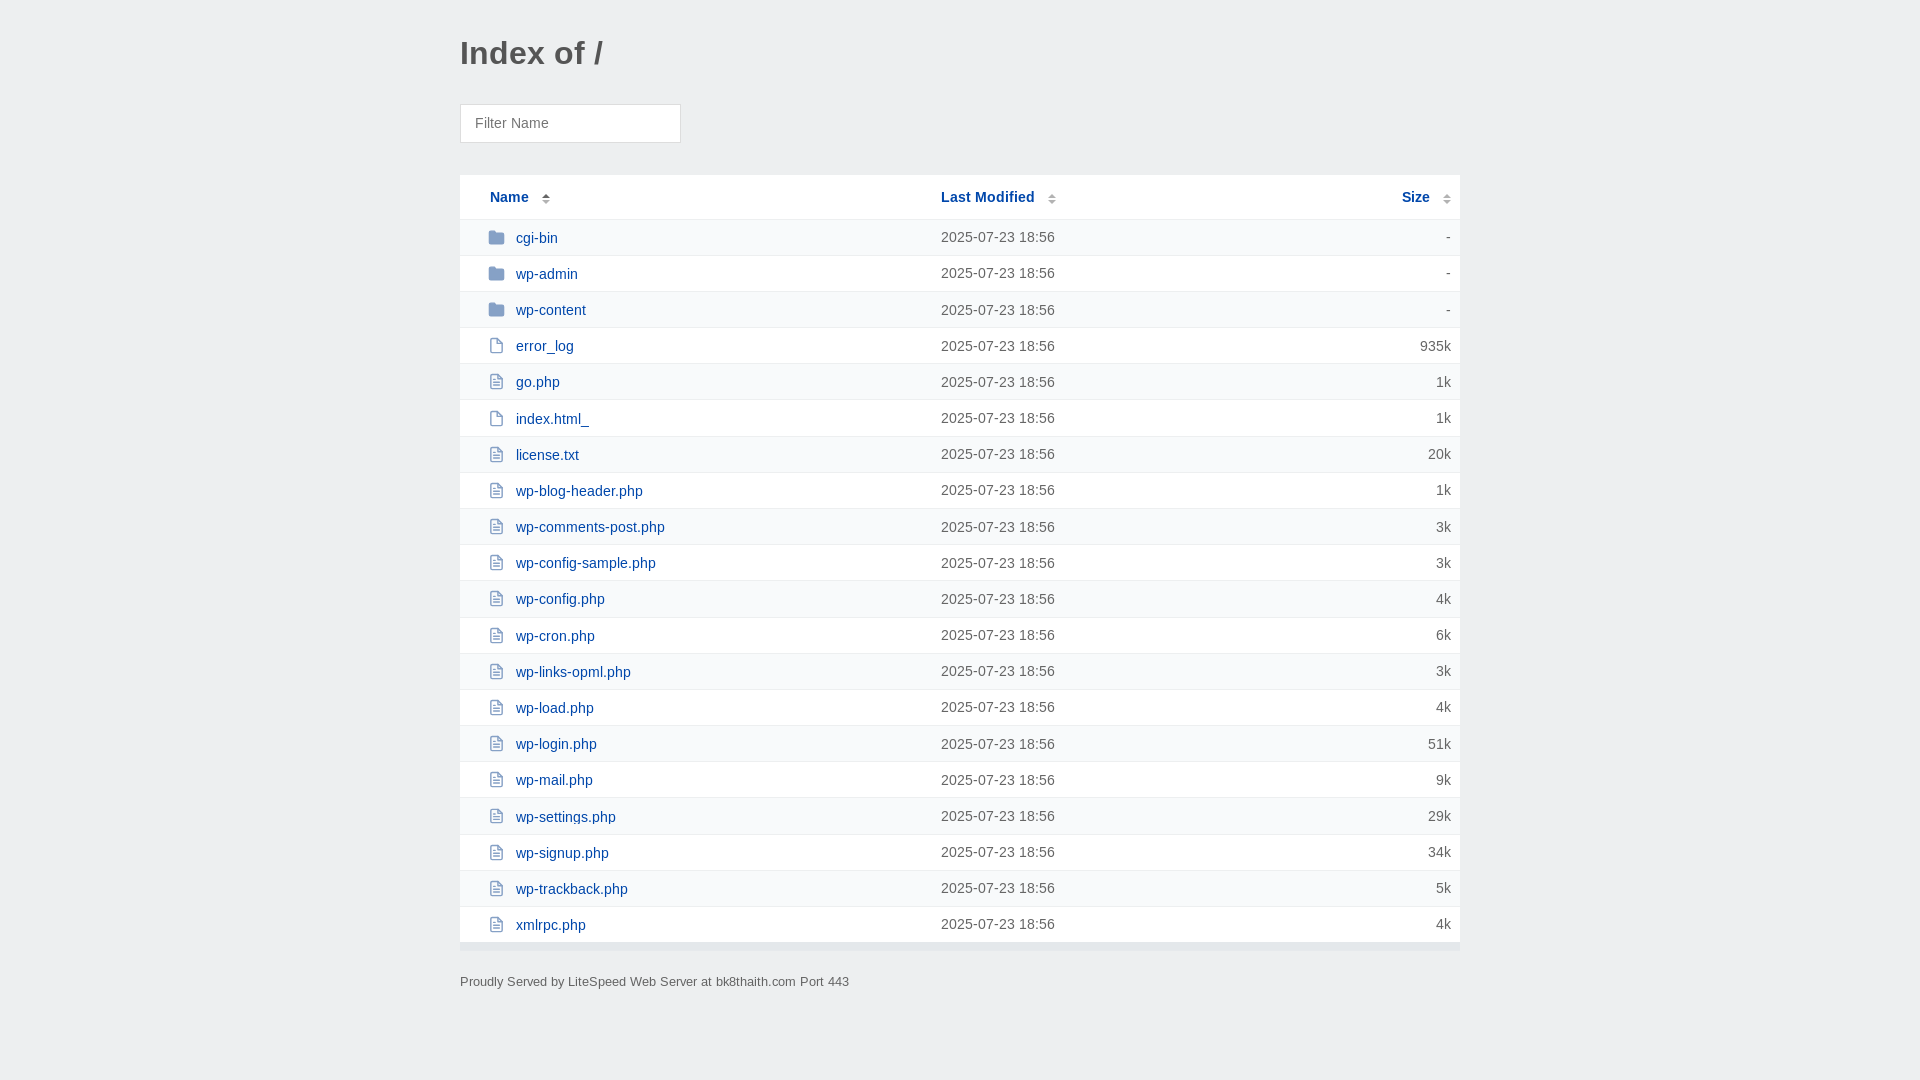Click the wp-mail.php file icon
Viewport: 1920px width, 1080px height.
pos(496,780)
